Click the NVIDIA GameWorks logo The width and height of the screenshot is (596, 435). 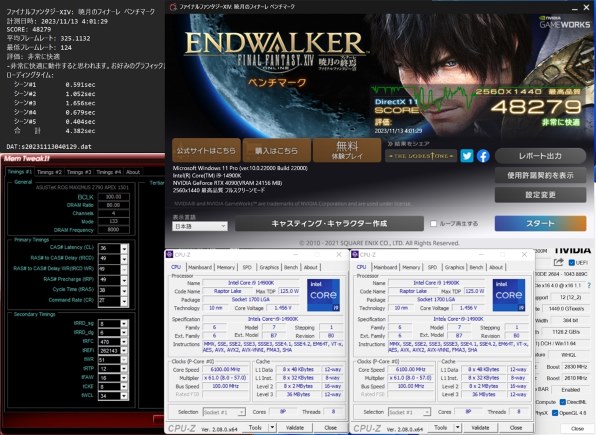pos(565,22)
